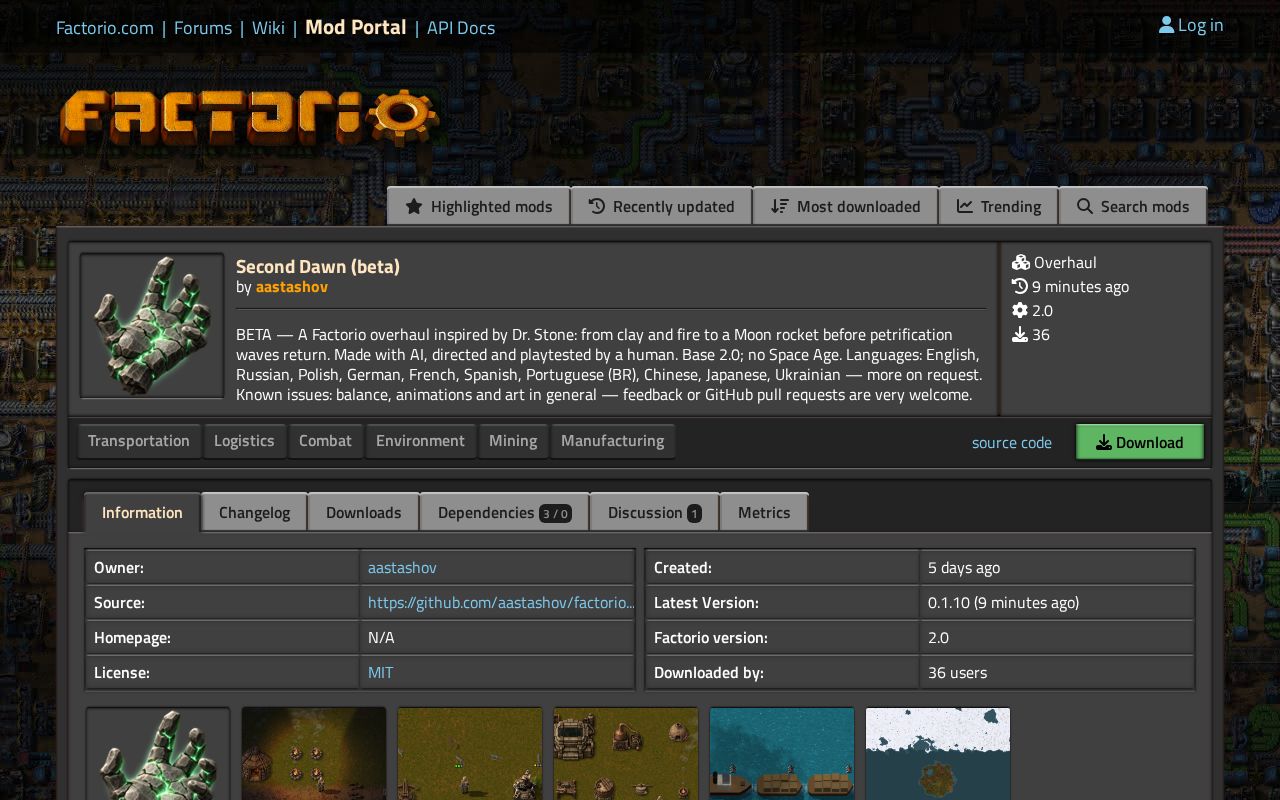Select the Information tab
The width and height of the screenshot is (1280, 800).
click(x=142, y=512)
